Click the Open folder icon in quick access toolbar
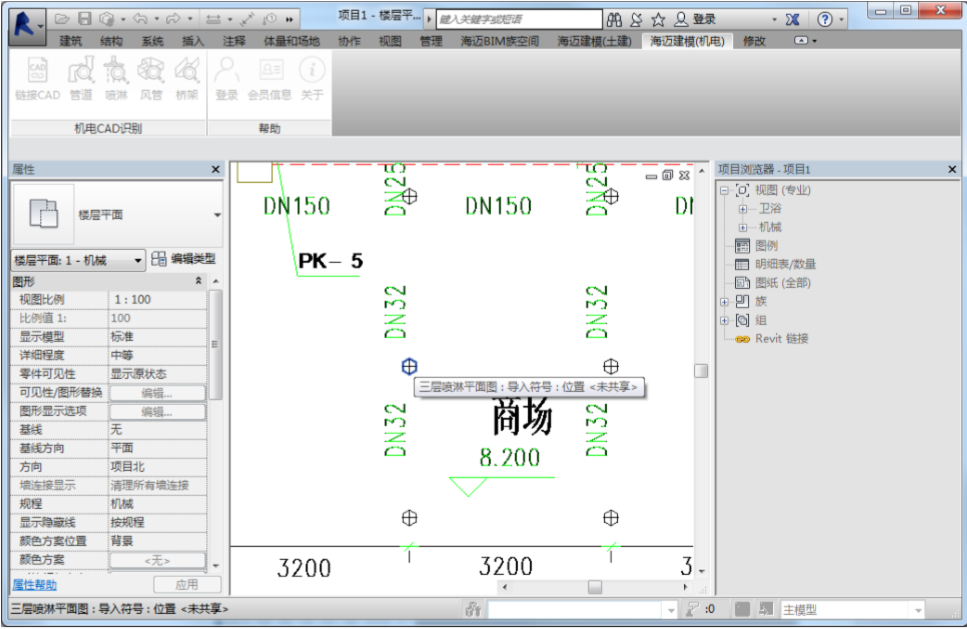This screenshot has width=967, height=629. [x=62, y=19]
